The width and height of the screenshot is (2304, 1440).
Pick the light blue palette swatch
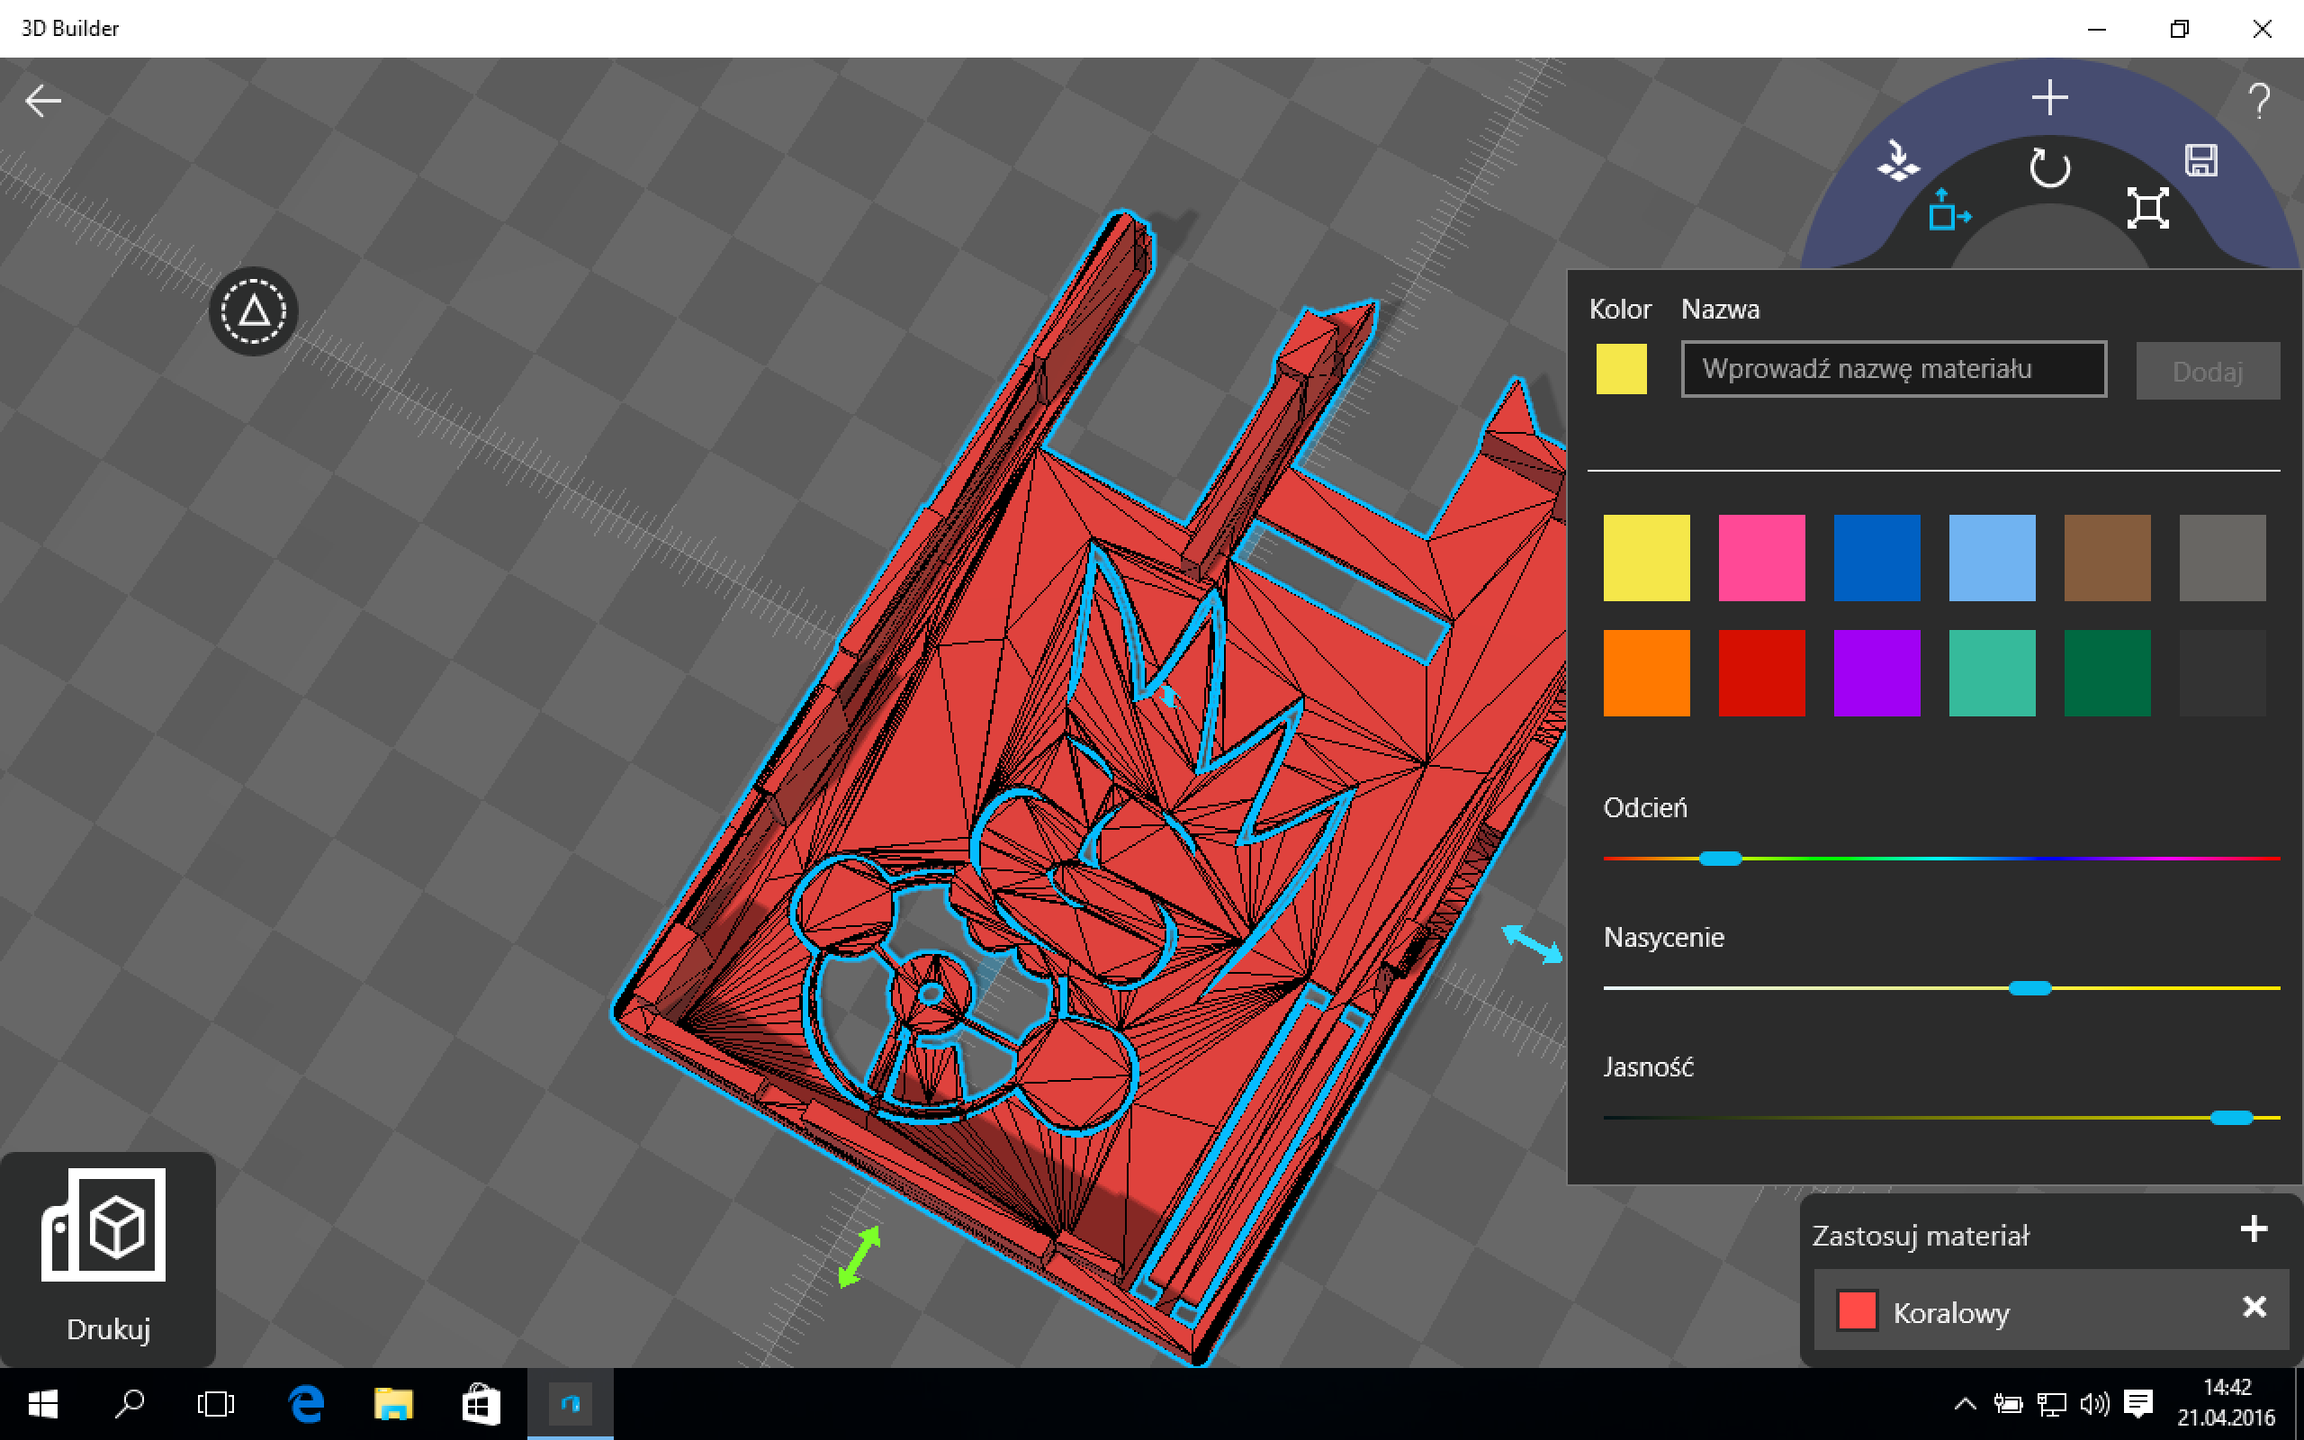(1991, 558)
